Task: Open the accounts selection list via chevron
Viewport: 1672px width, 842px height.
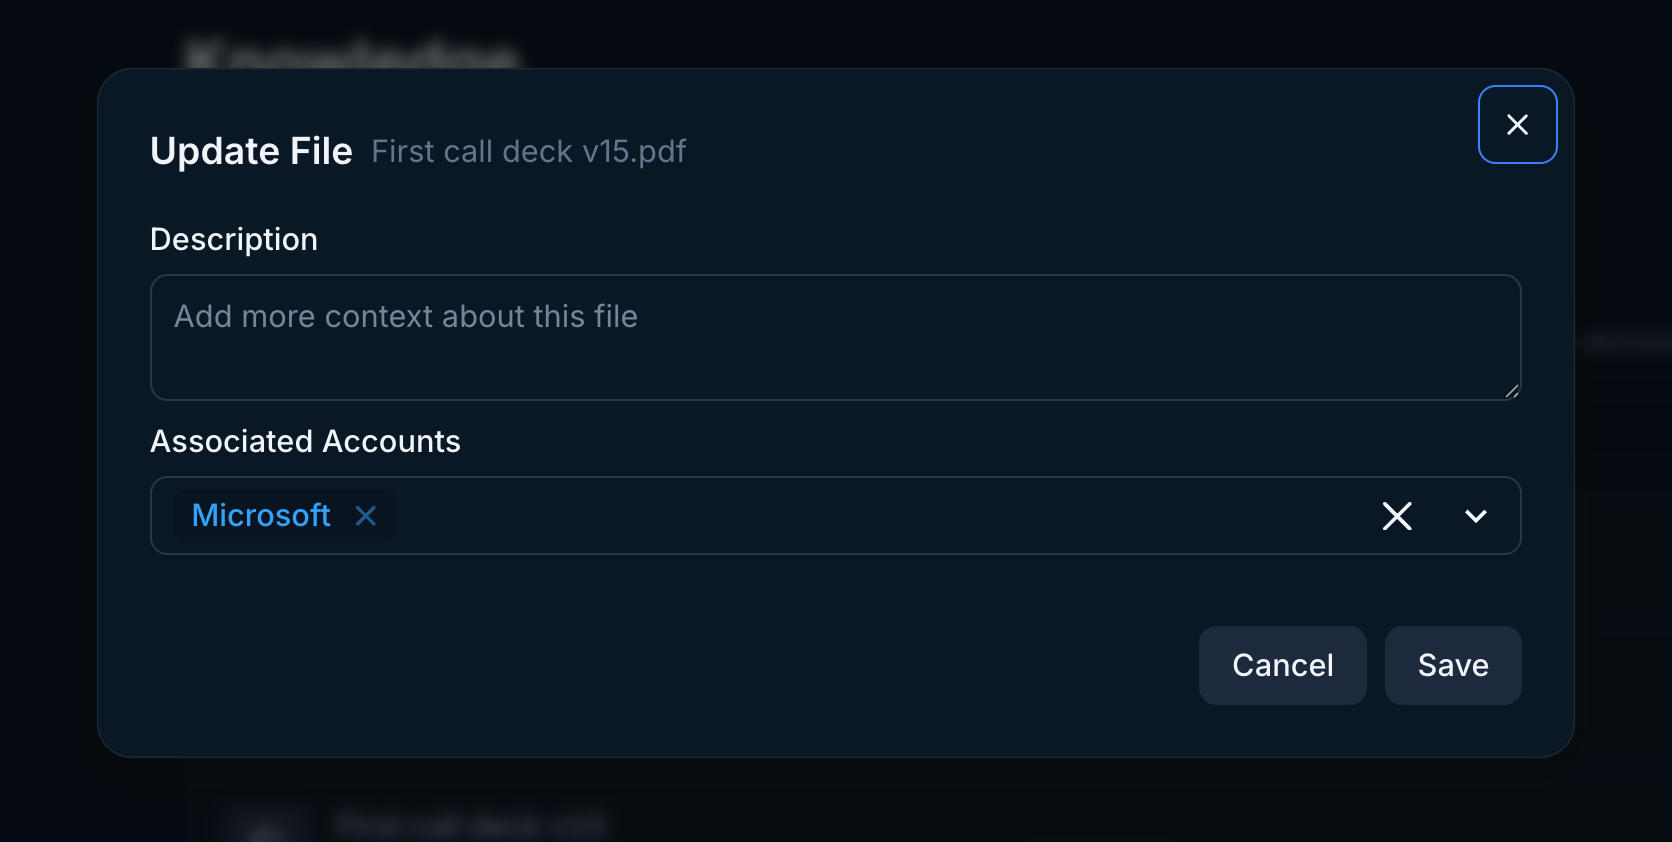Action: pyautogui.click(x=1474, y=516)
